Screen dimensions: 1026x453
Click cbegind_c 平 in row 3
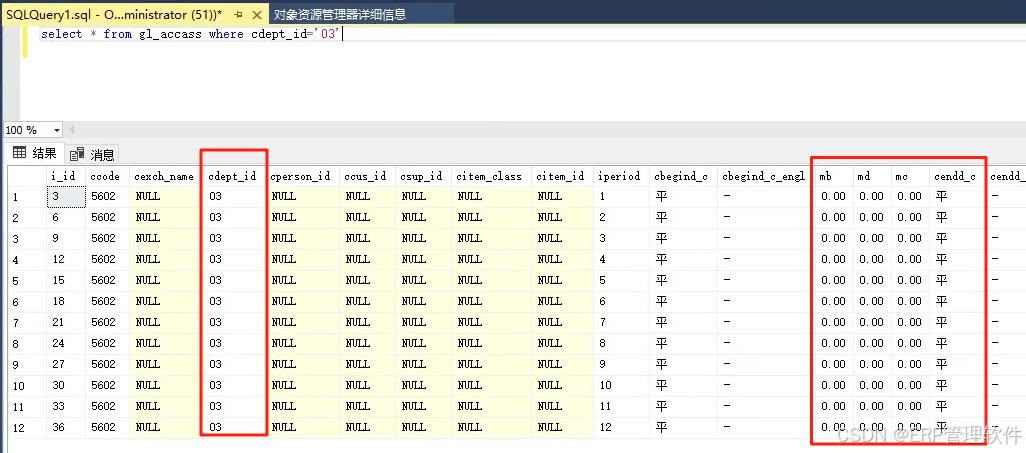[682, 238]
